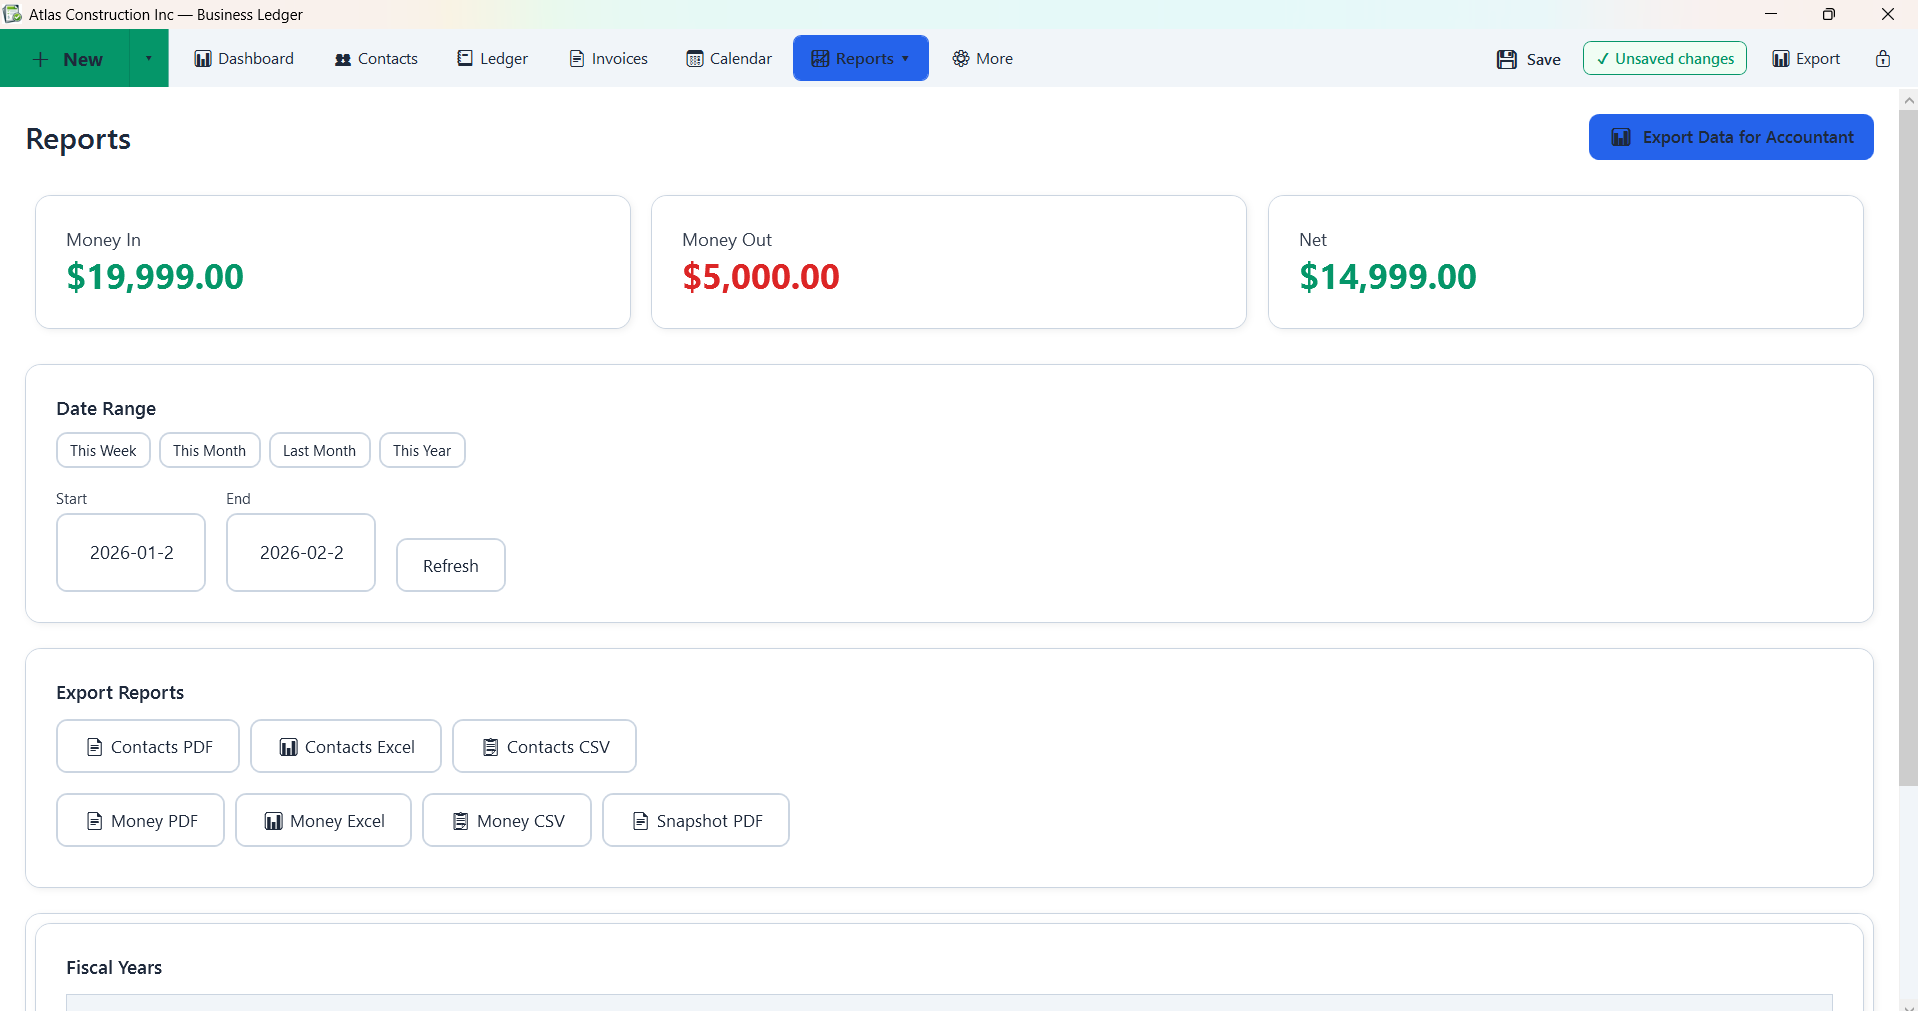Select the This Week date range
1918x1011 pixels.
point(102,450)
